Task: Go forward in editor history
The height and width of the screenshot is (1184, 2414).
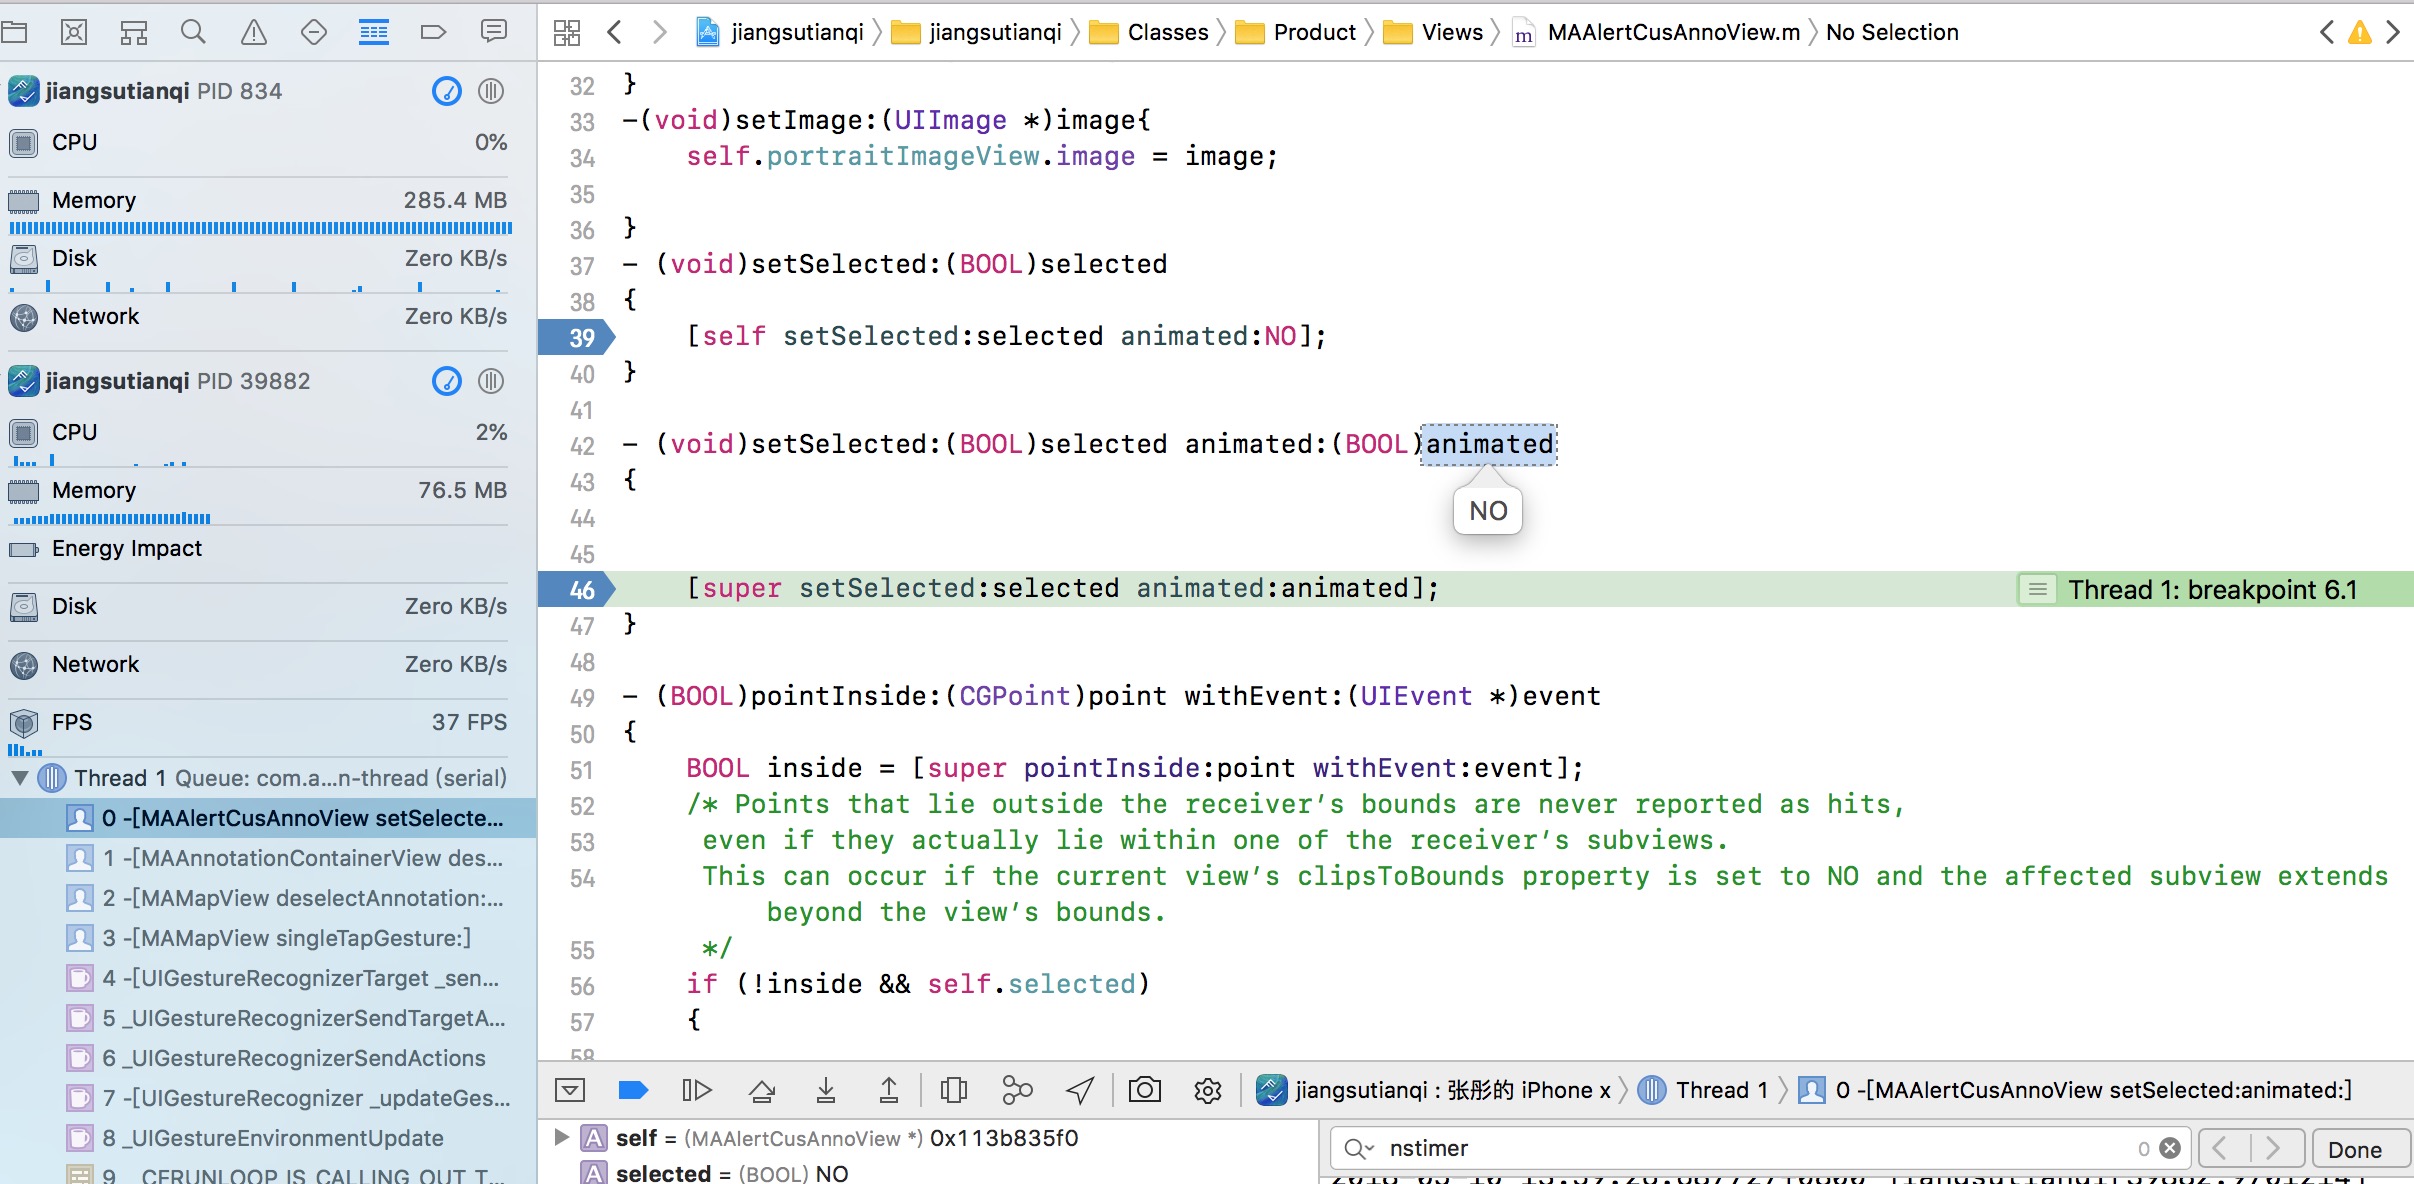Action: [x=659, y=32]
